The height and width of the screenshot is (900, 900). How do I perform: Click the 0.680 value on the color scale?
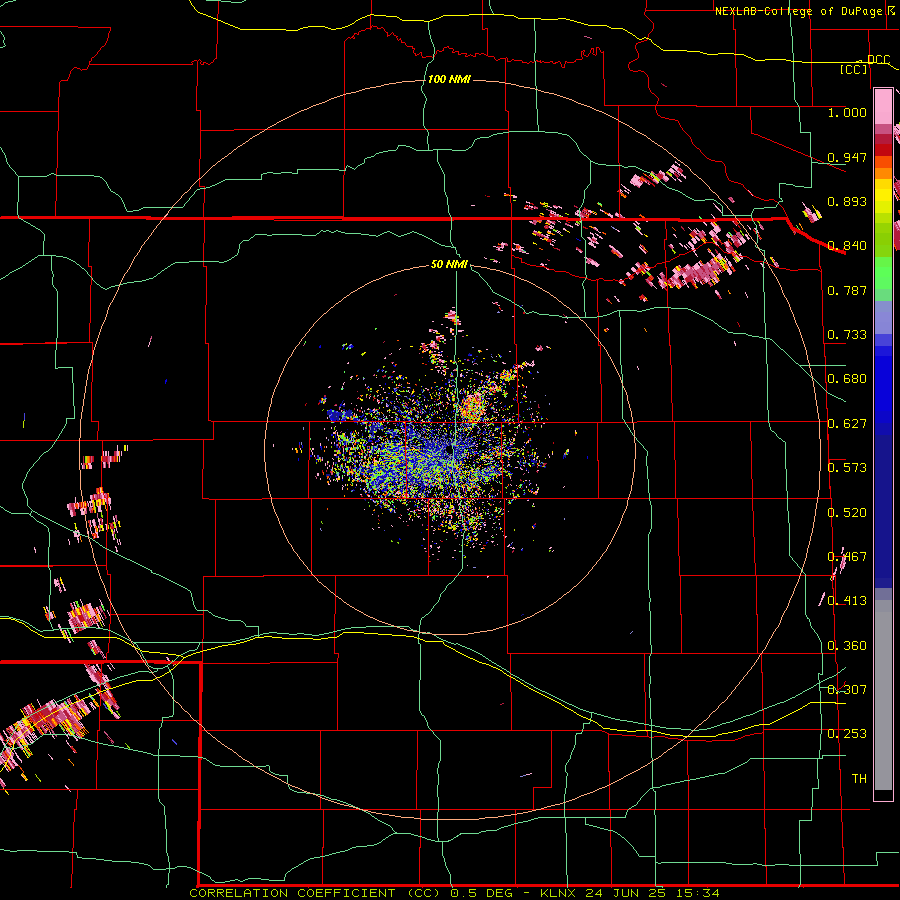[x=847, y=379]
